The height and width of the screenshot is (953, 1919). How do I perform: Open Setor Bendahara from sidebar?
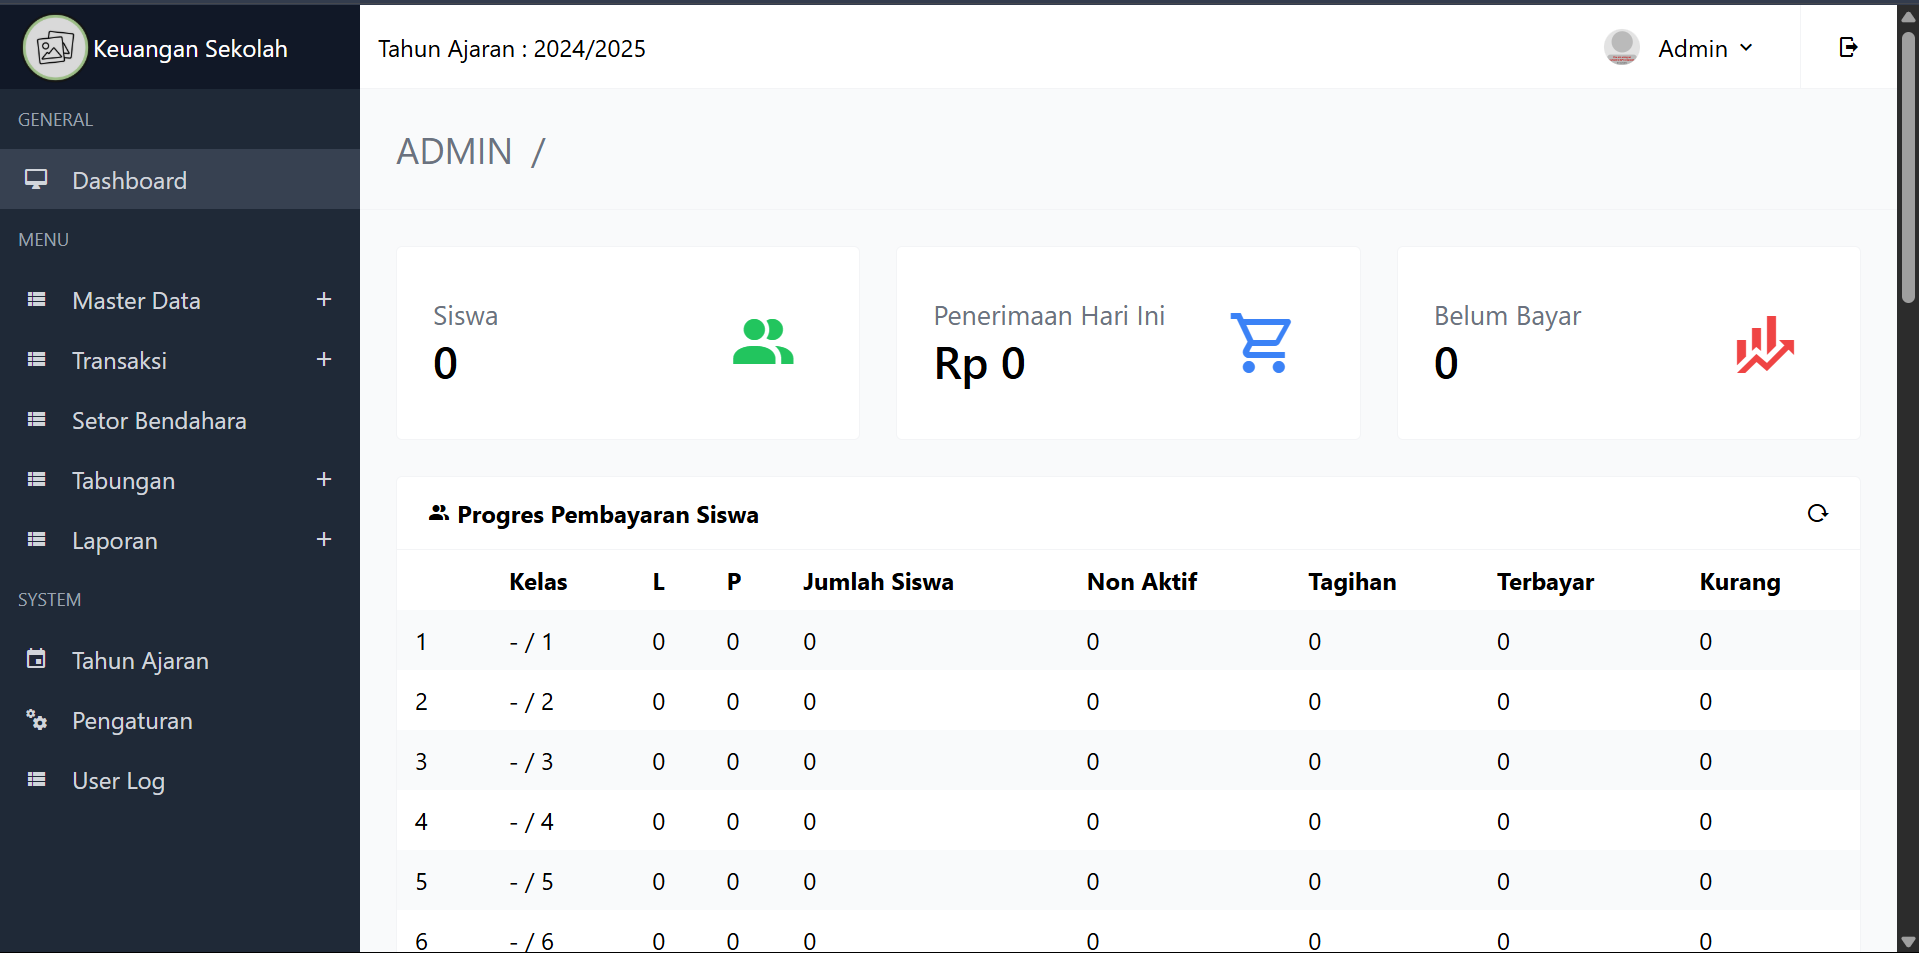tap(159, 421)
